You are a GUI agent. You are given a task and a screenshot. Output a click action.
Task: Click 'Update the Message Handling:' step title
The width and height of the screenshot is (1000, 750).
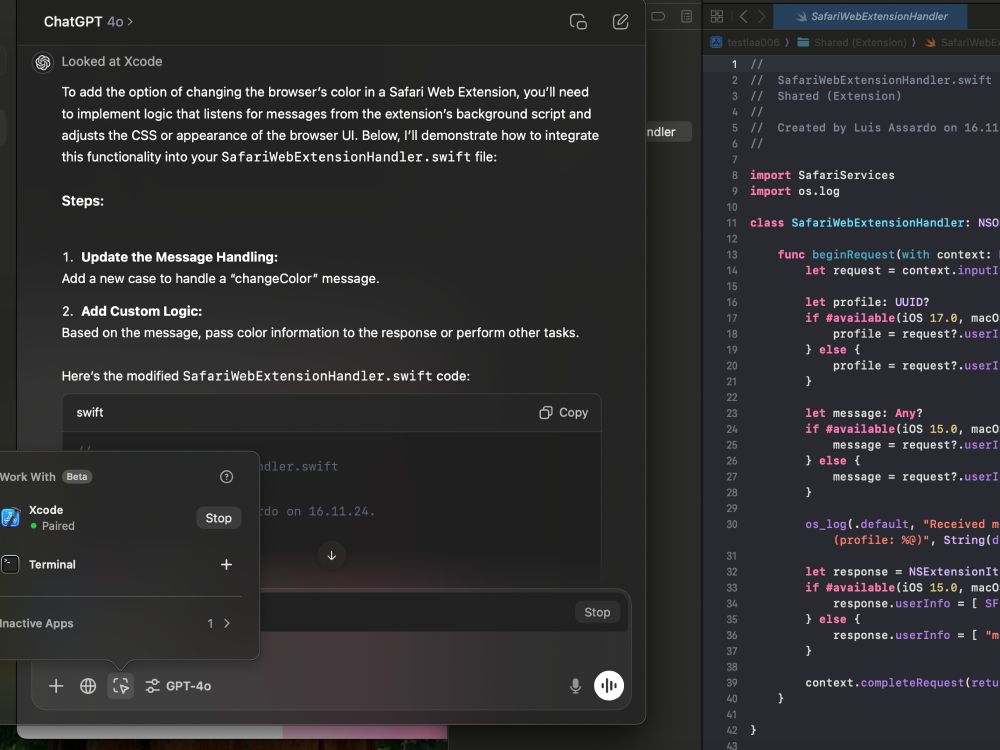click(x=179, y=257)
